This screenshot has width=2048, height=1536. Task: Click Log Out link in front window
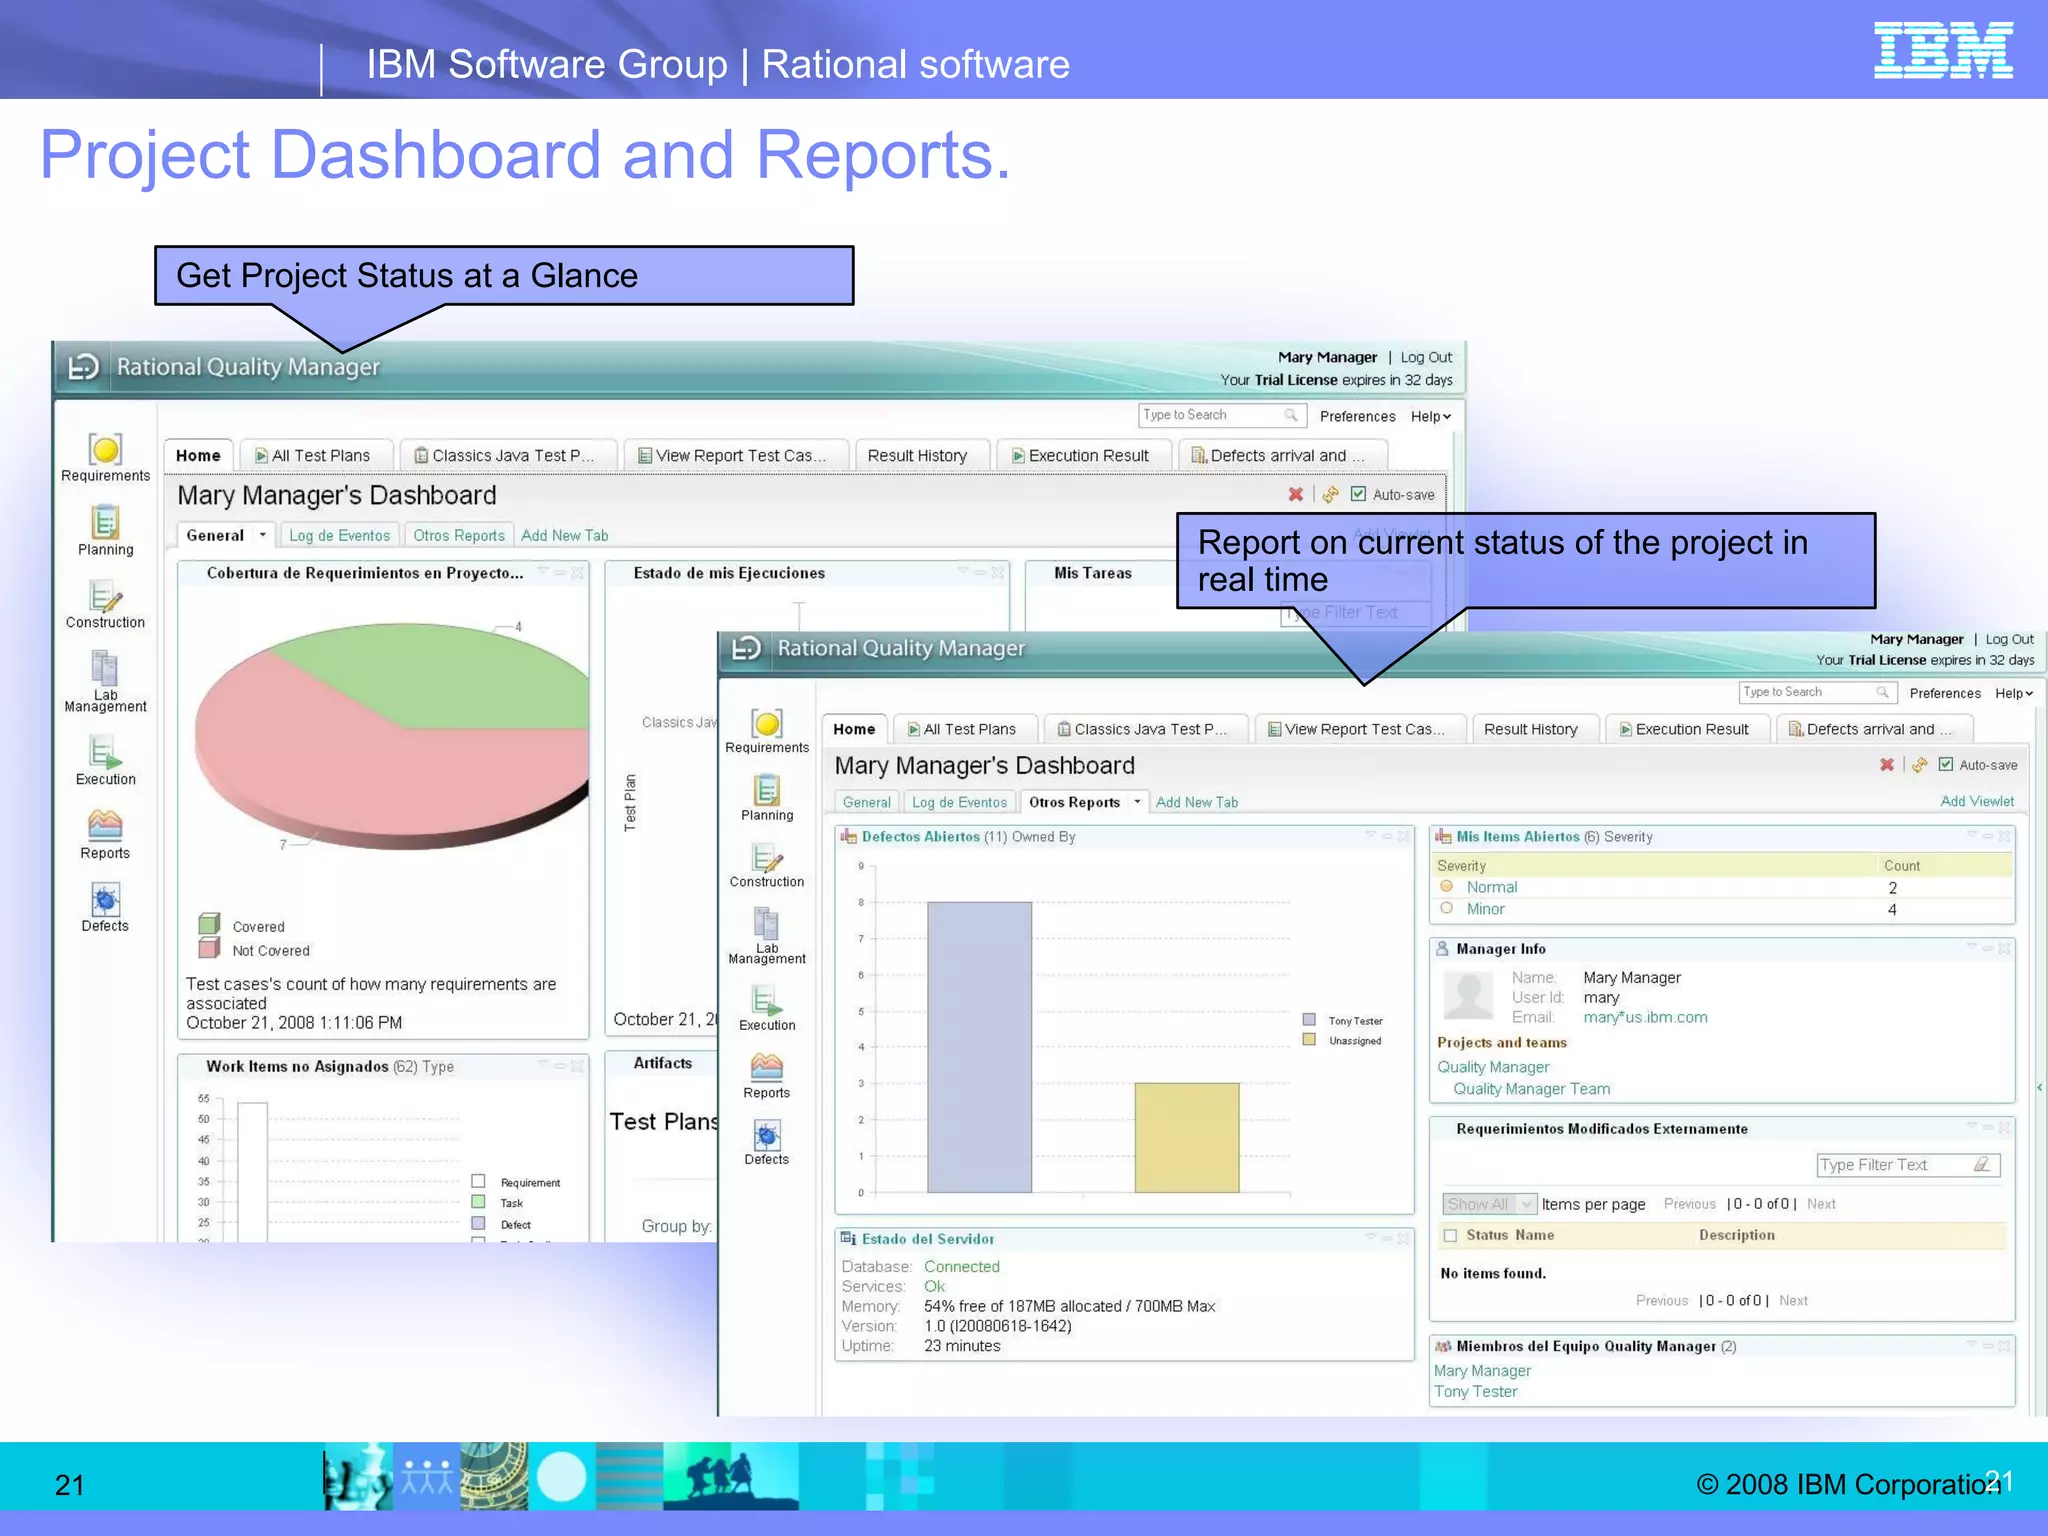click(2009, 639)
